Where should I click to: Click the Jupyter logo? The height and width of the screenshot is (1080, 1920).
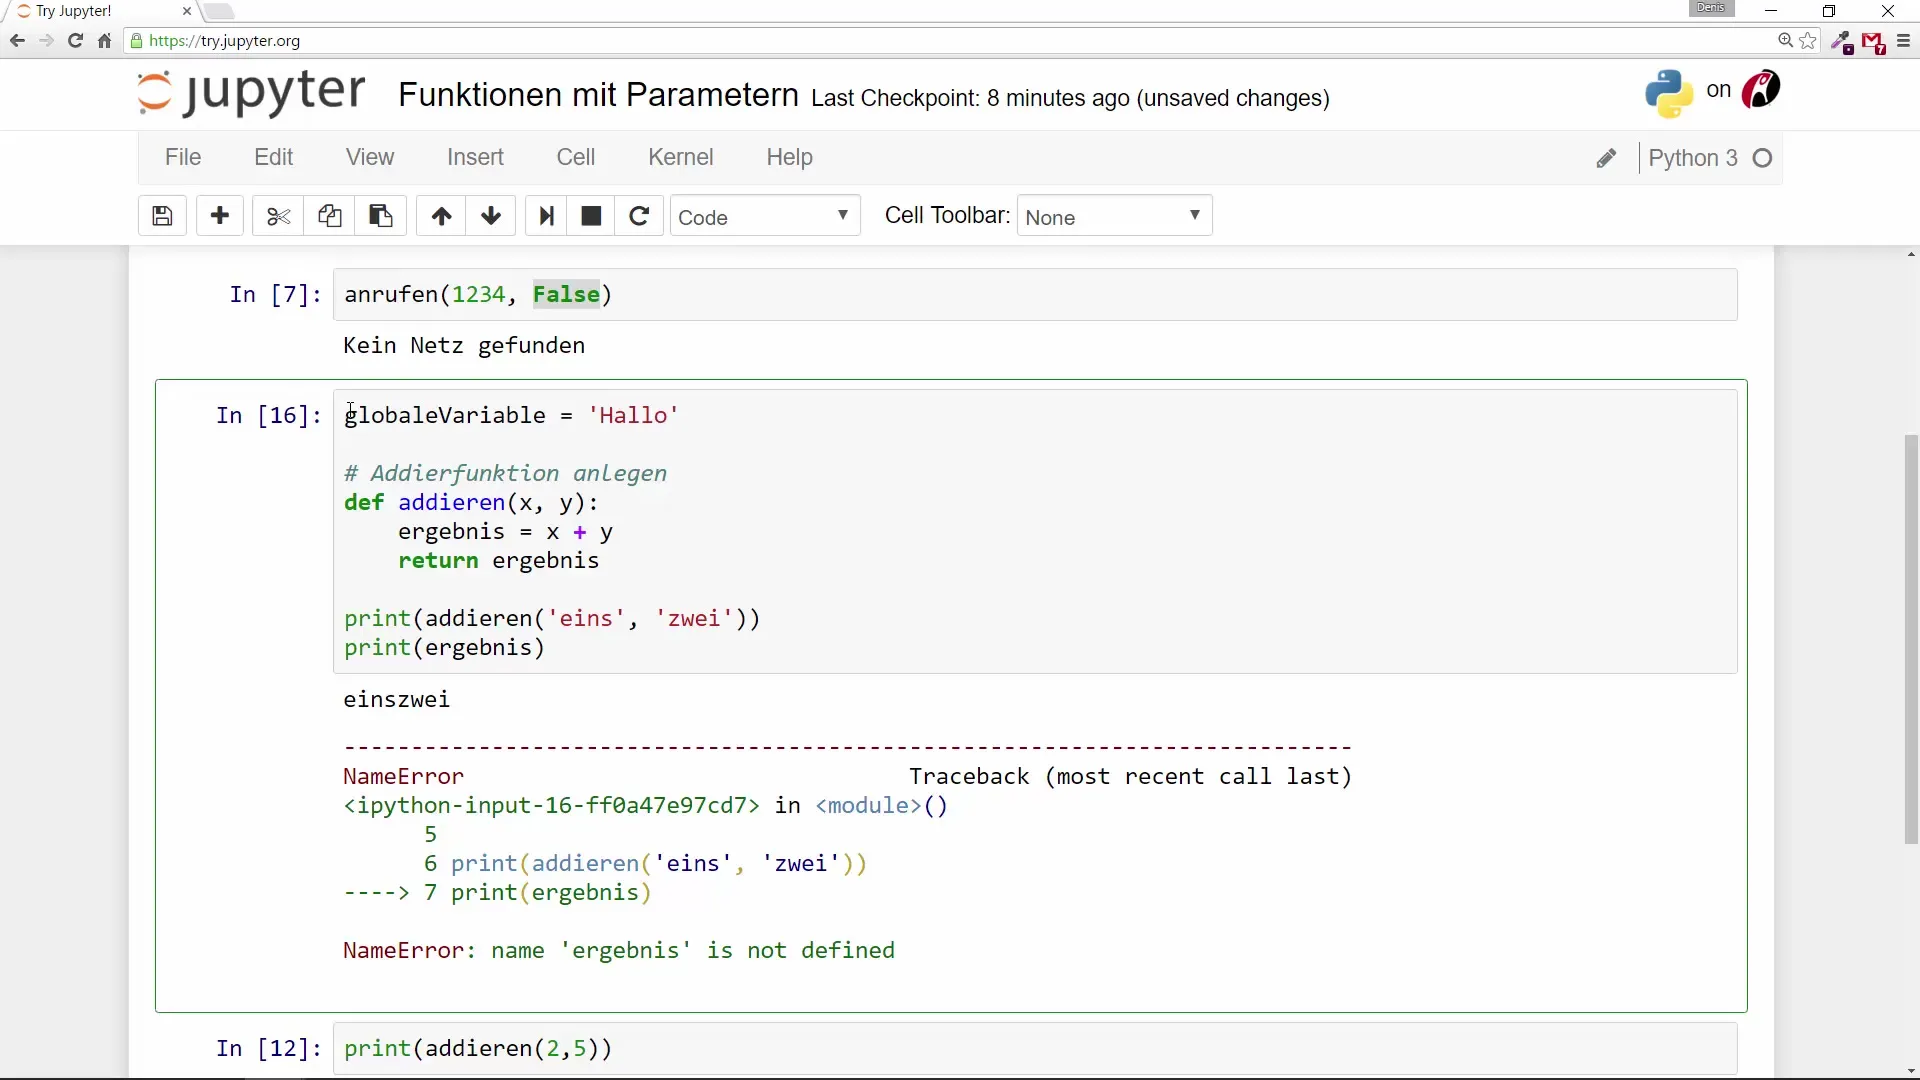(251, 92)
